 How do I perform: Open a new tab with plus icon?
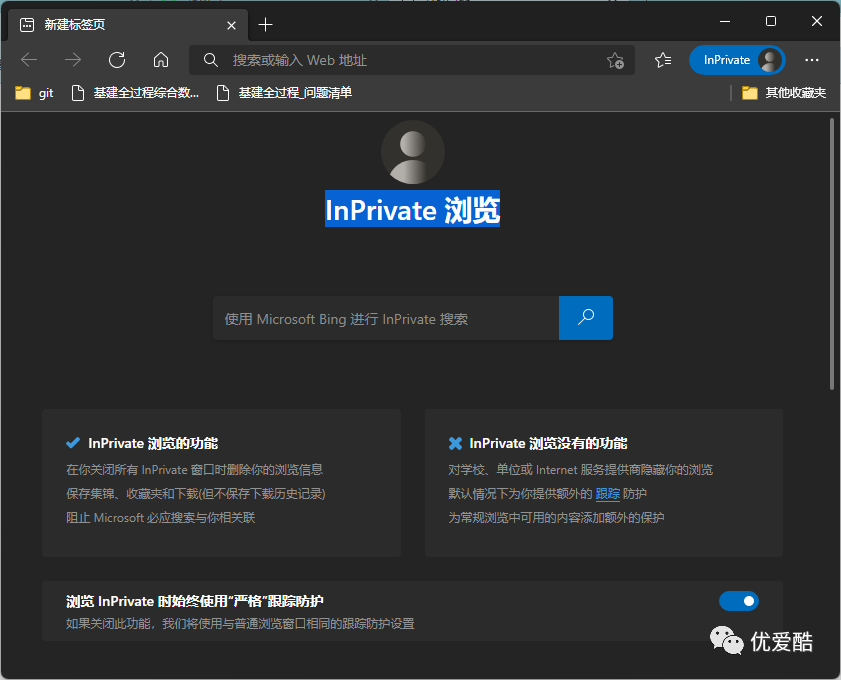[265, 25]
